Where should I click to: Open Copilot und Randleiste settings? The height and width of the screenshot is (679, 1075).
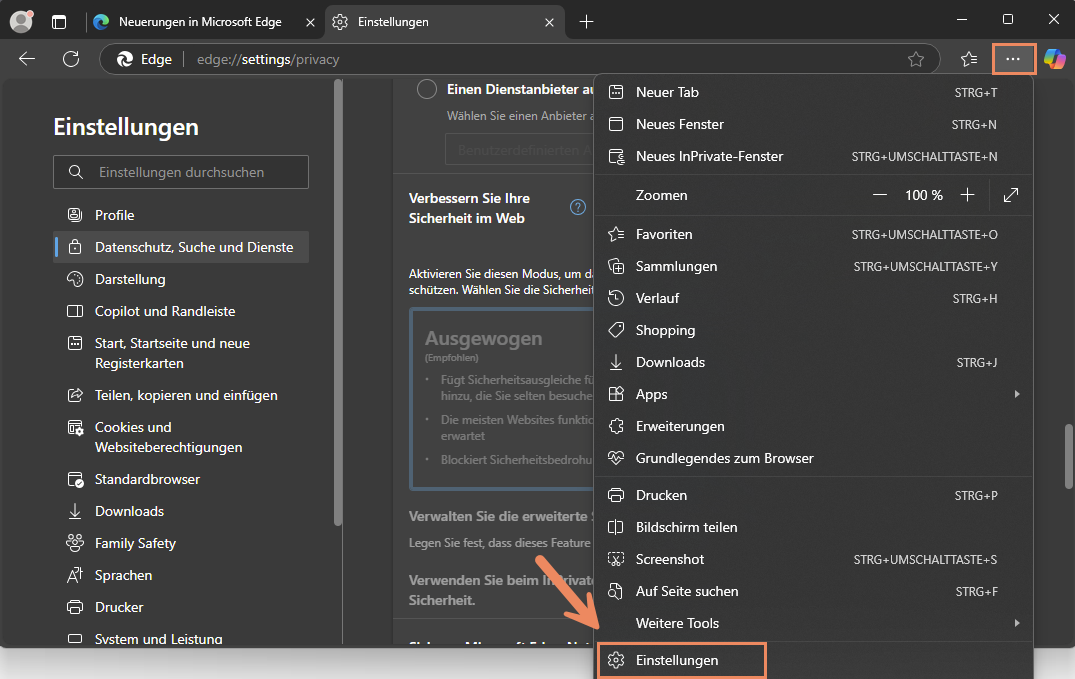(181, 311)
